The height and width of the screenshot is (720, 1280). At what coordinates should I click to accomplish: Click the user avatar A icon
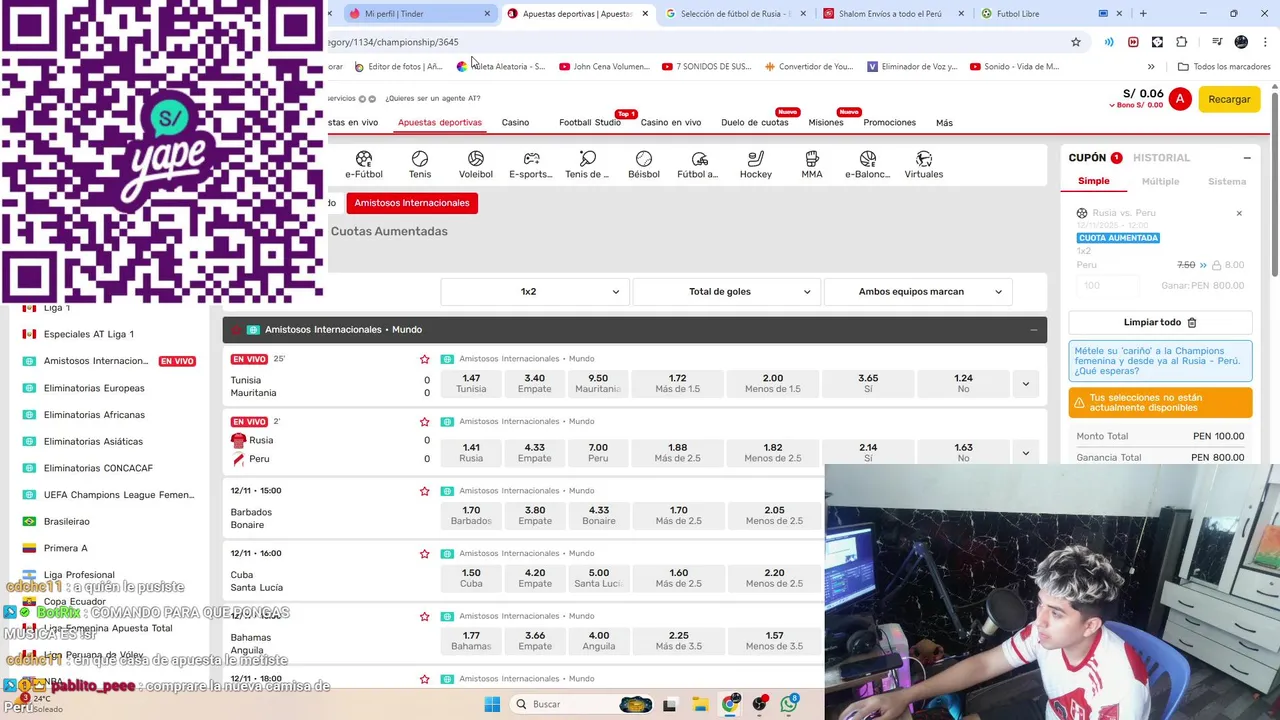point(1180,99)
